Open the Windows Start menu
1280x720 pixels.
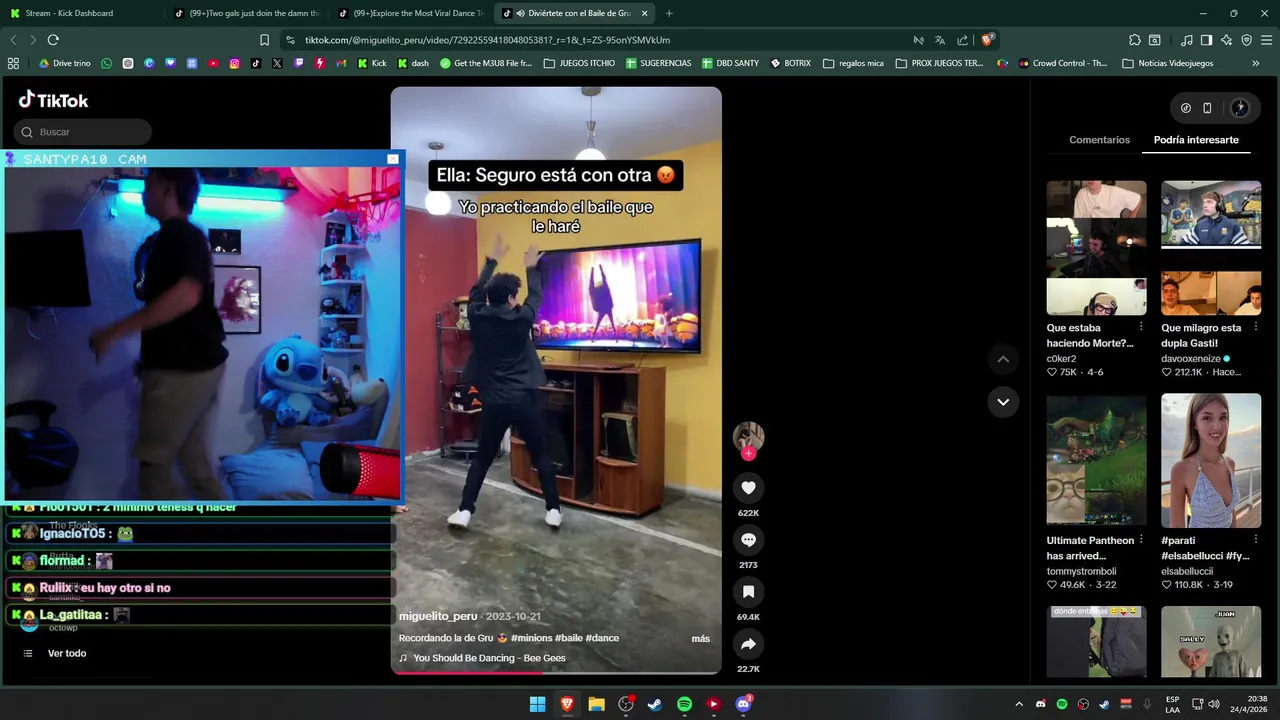pos(538,704)
